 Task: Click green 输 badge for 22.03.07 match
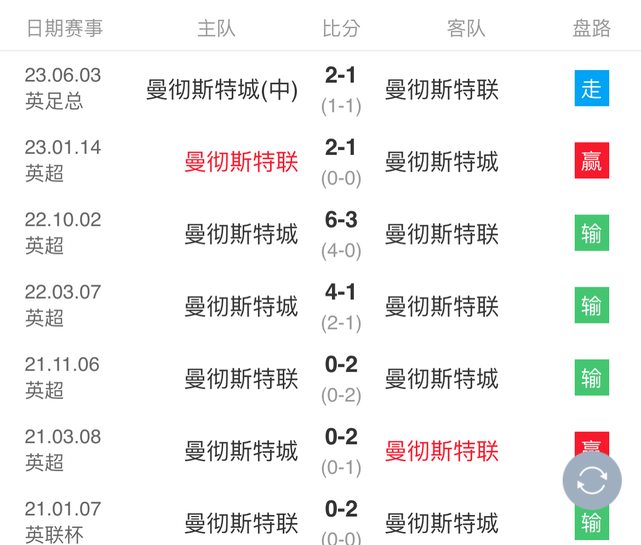pyautogui.click(x=591, y=305)
